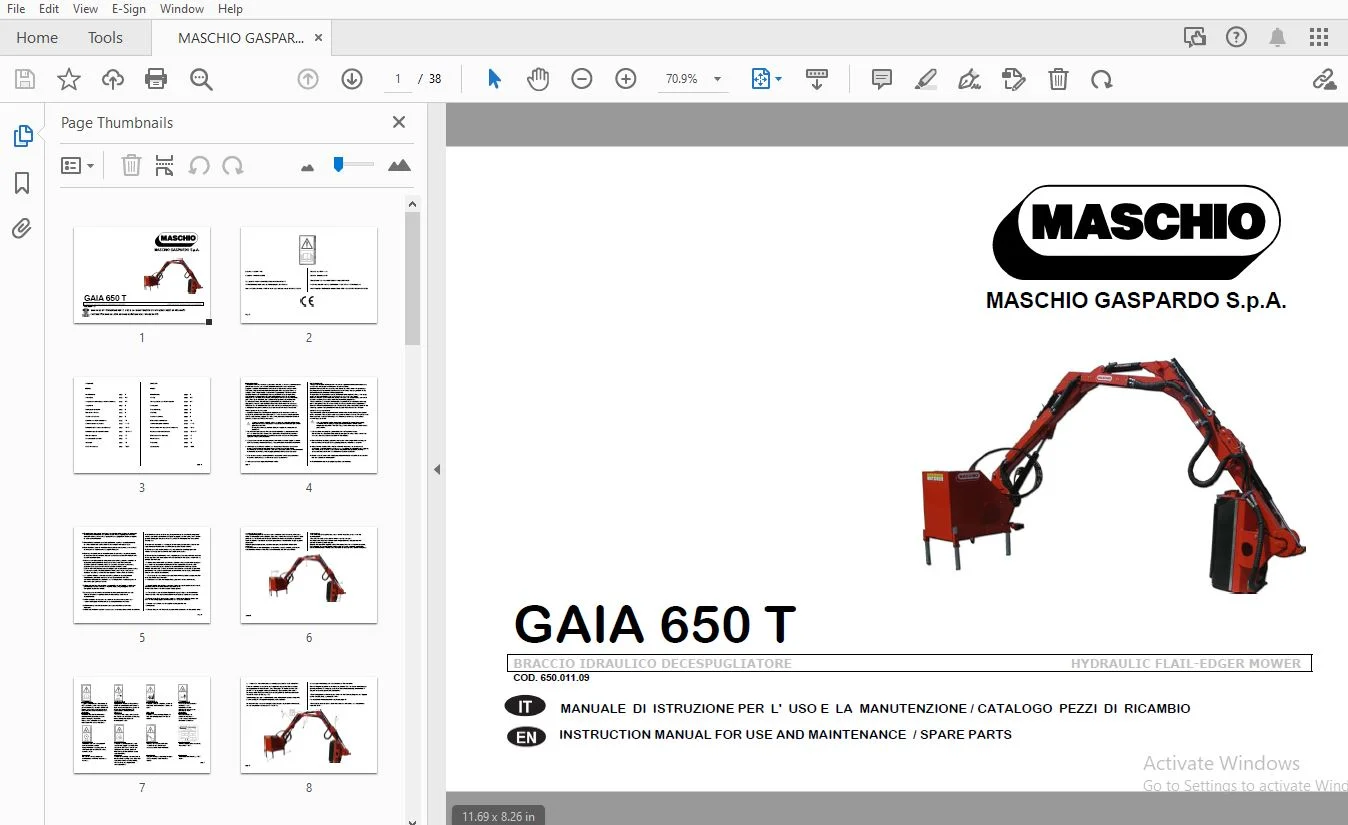Viewport: 1348px width, 825px height.
Task: Click the Save file icon
Action: point(25,79)
